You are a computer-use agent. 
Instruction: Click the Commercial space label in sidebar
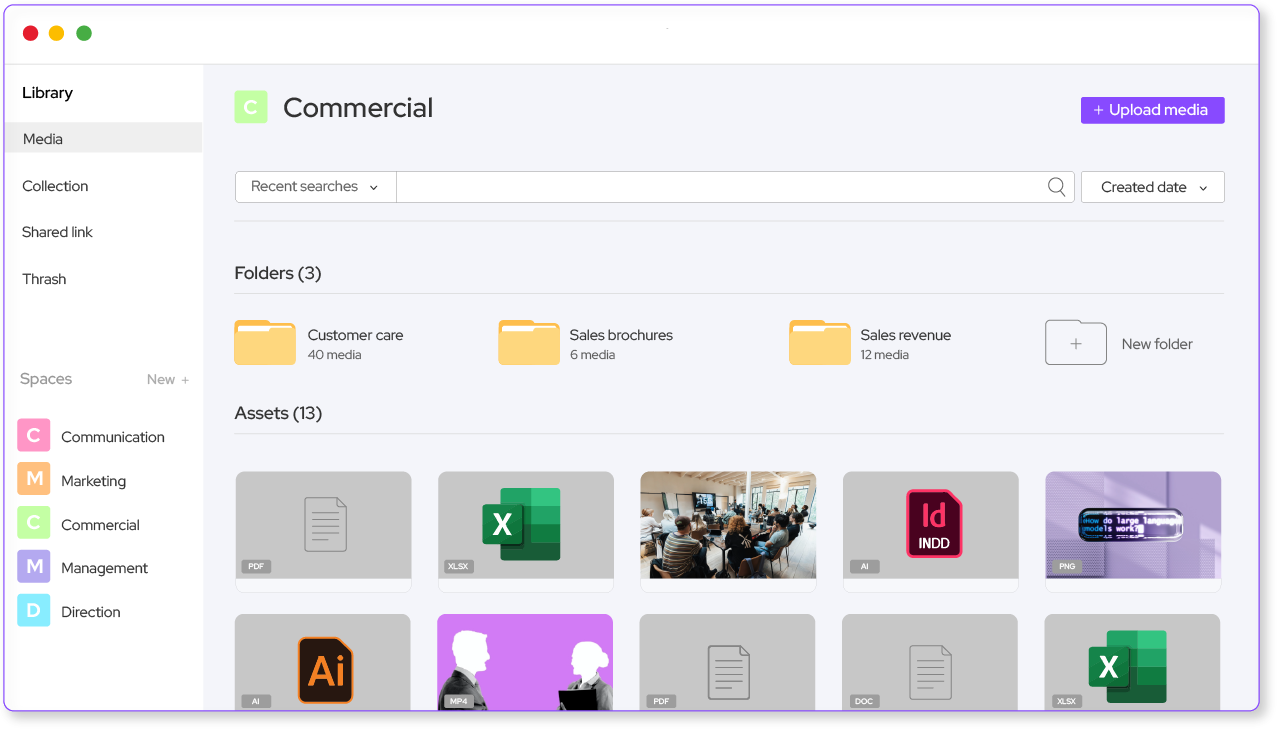point(100,525)
